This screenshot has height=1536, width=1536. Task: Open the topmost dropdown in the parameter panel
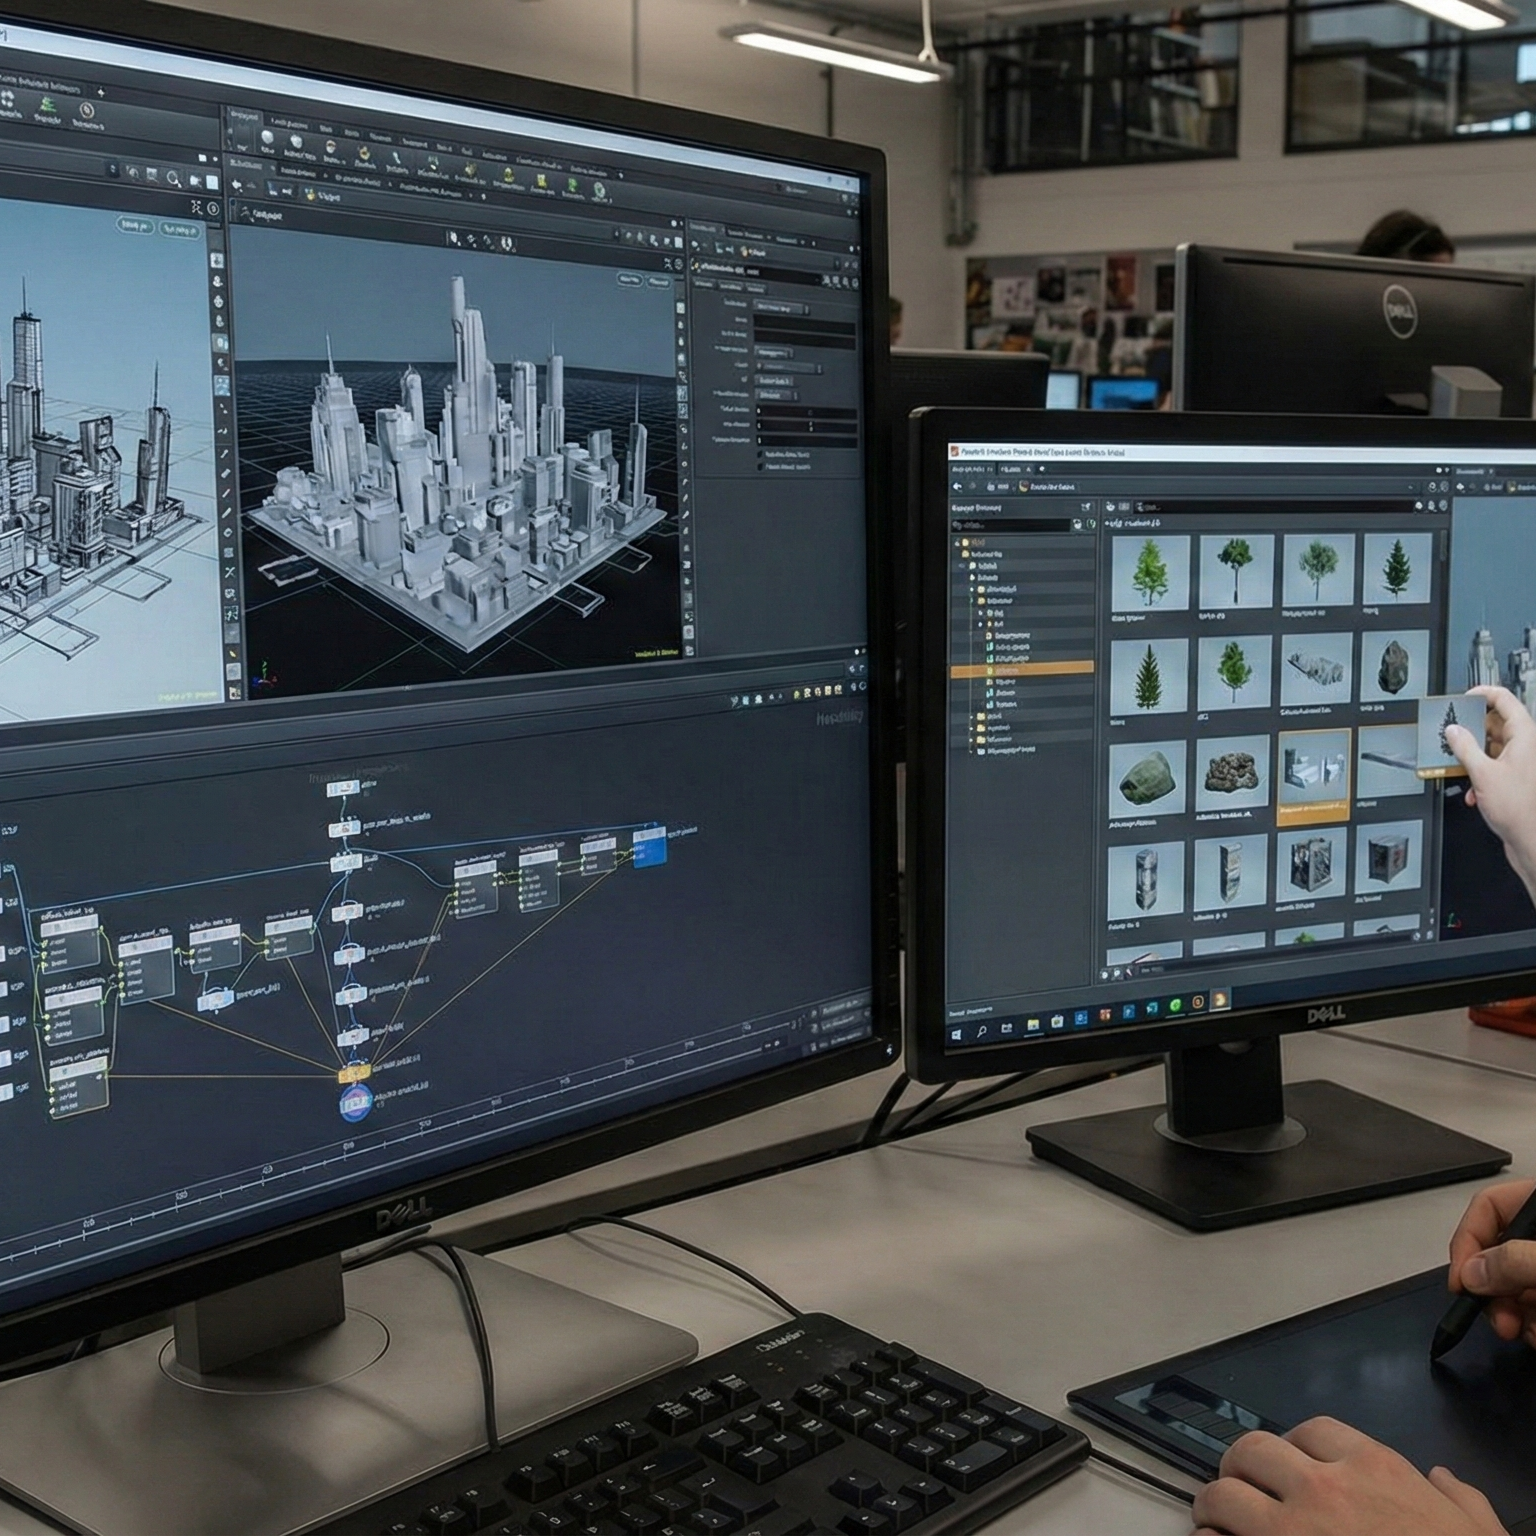pos(781,308)
